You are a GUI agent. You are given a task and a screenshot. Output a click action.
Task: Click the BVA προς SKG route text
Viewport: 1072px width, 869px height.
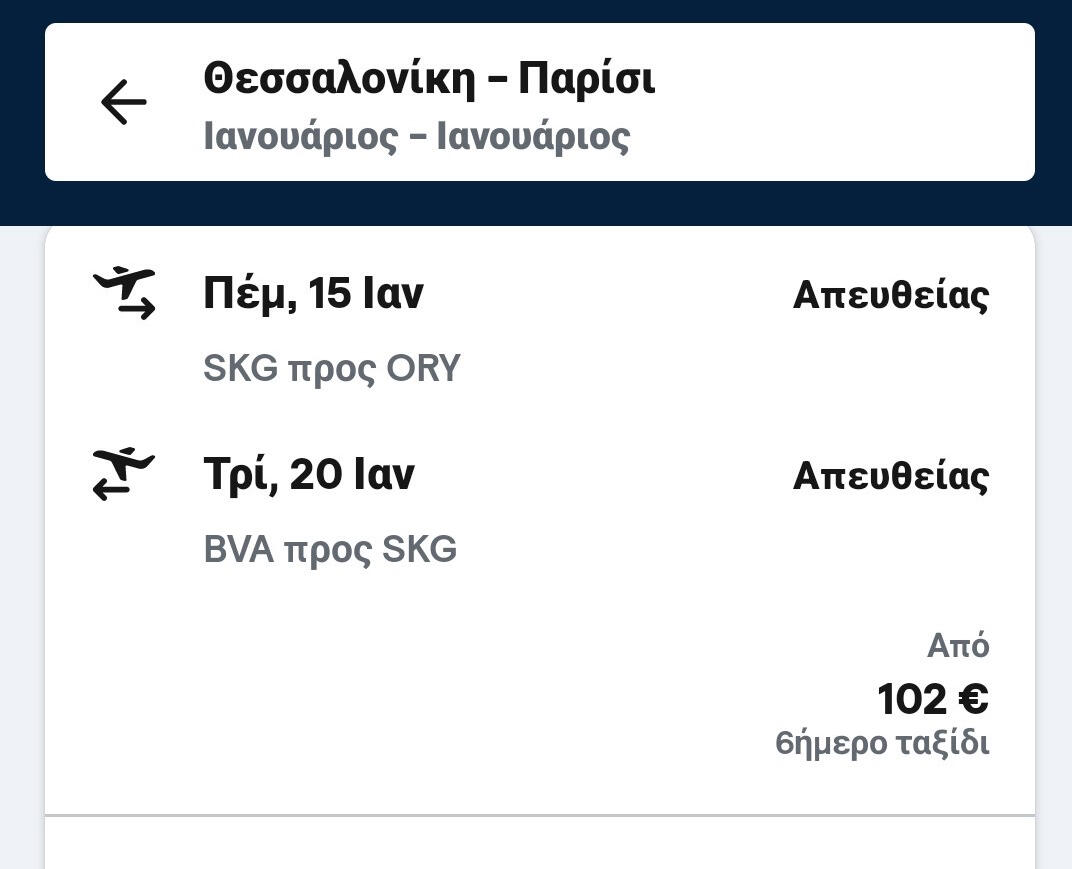pyautogui.click(x=330, y=550)
